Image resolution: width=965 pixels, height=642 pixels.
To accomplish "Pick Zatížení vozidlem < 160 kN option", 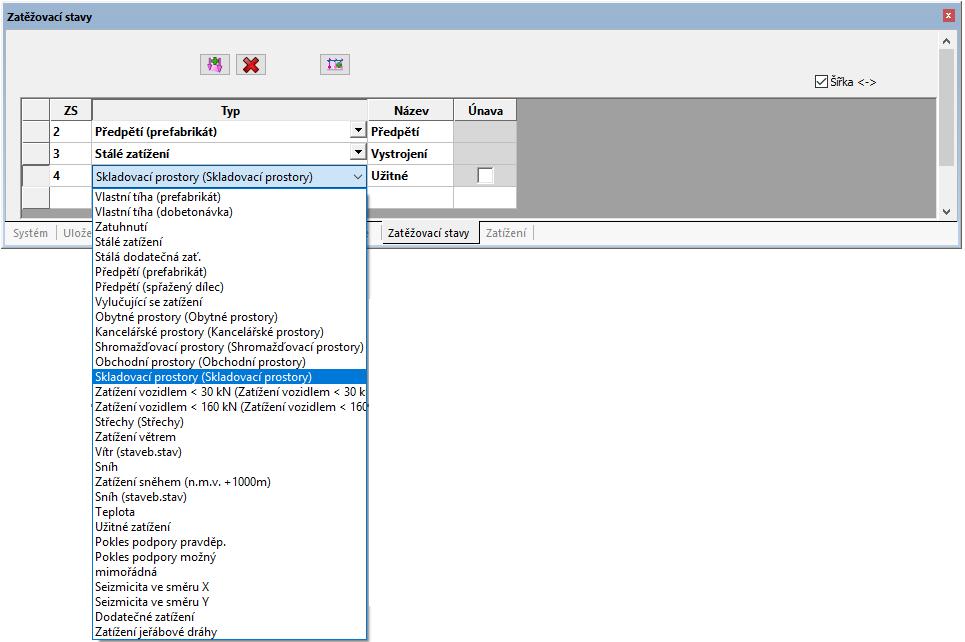I will coord(230,407).
